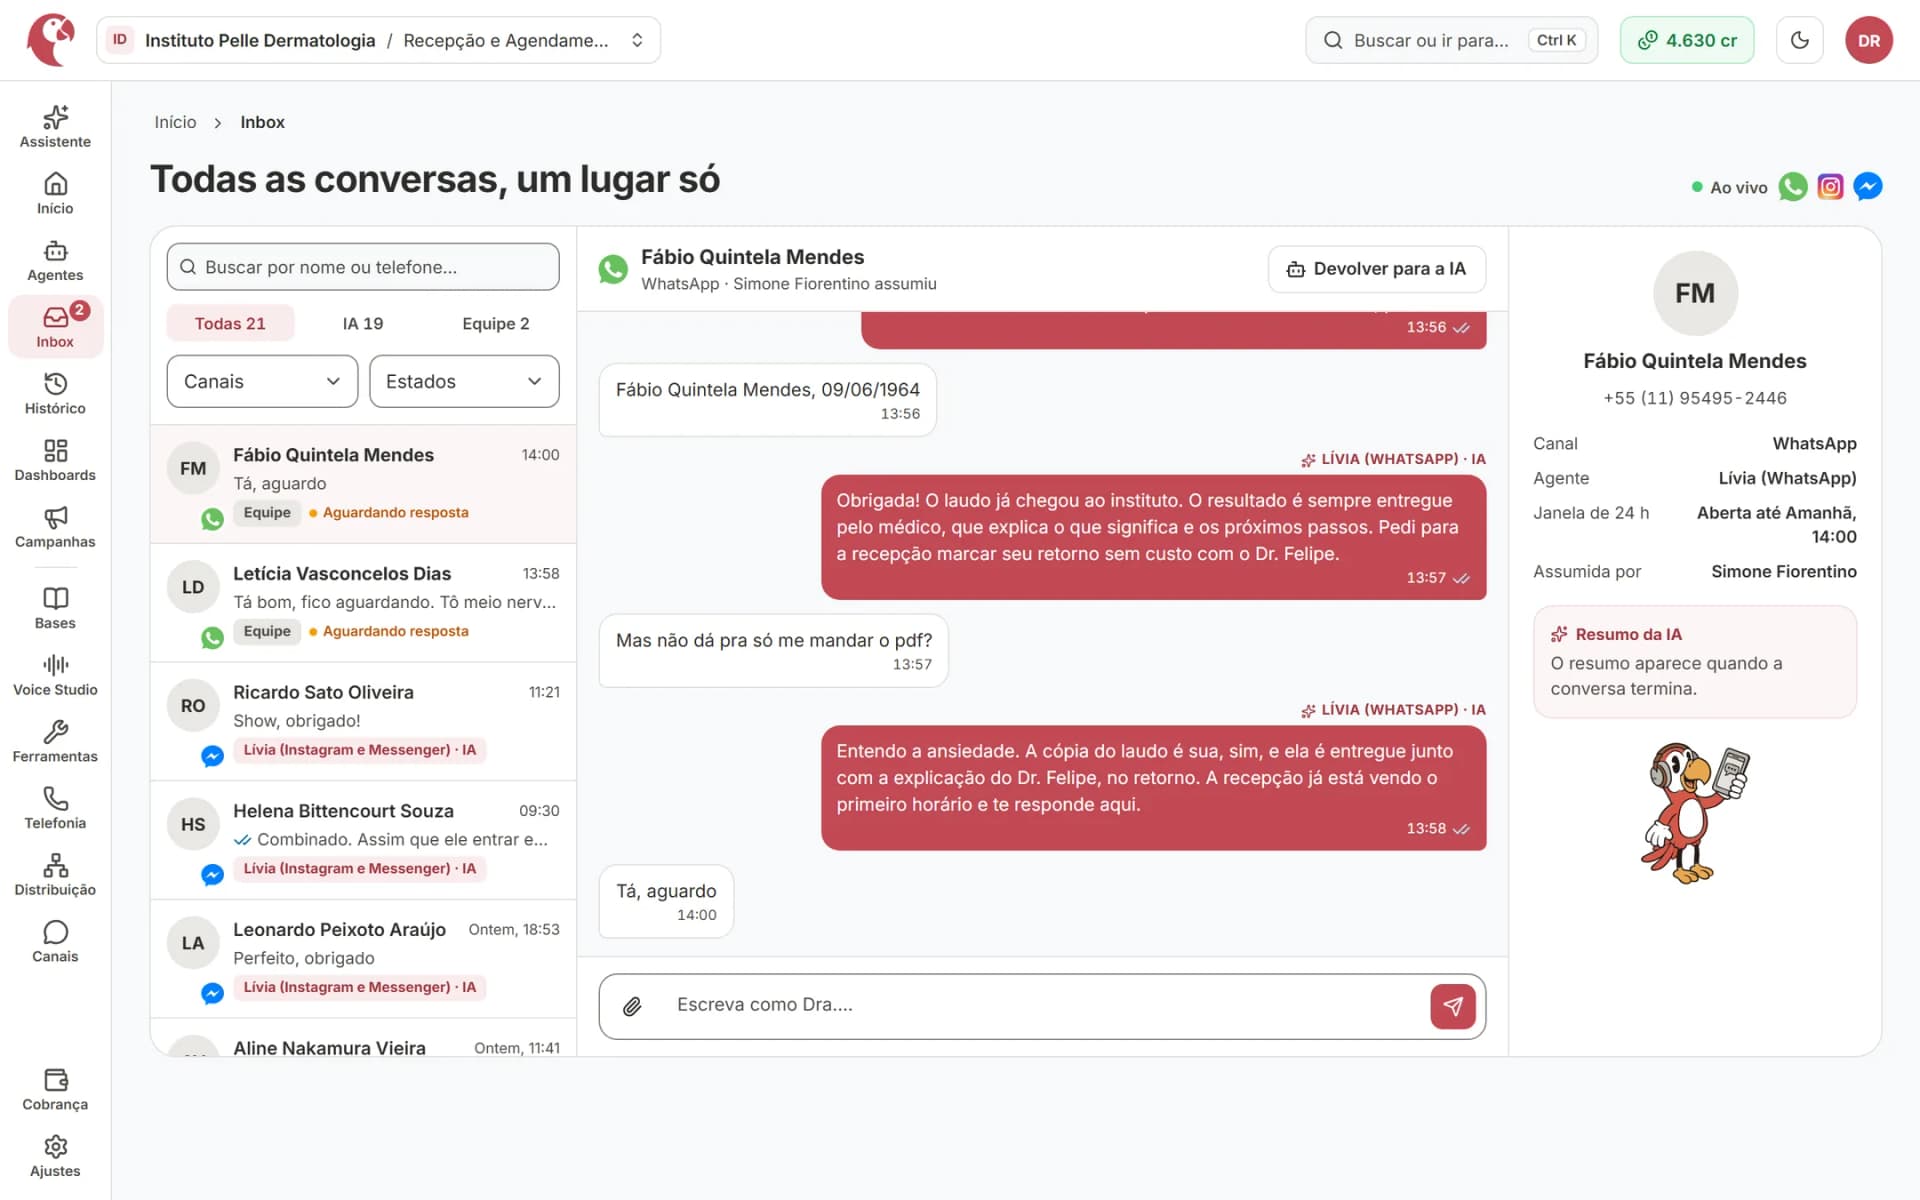Screen dimensions: 1920x1200
Task: Click the WhatsApp live channel icon
Action: pos(1793,187)
